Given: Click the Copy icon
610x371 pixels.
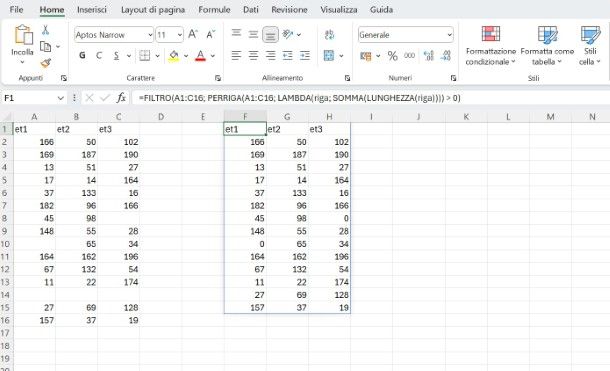Looking at the screenshot, I should click(46, 47).
